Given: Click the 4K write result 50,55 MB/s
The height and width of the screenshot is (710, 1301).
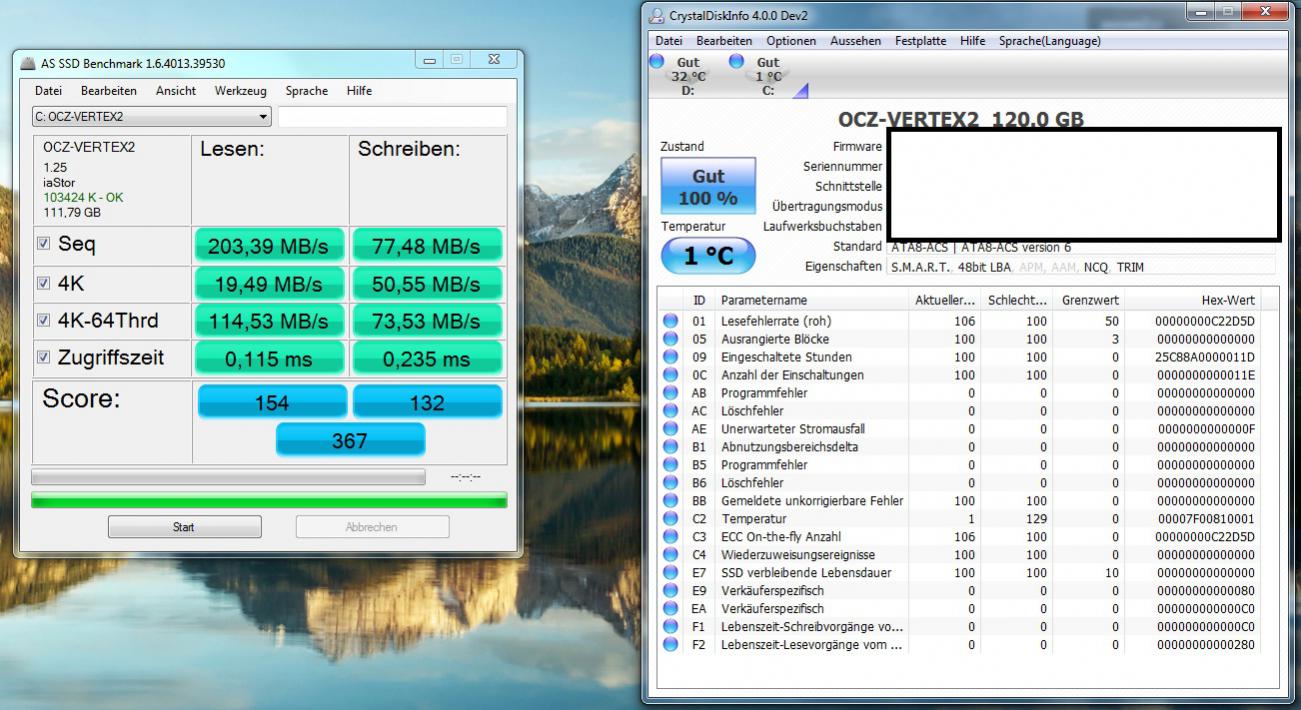Looking at the screenshot, I should click(426, 284).
